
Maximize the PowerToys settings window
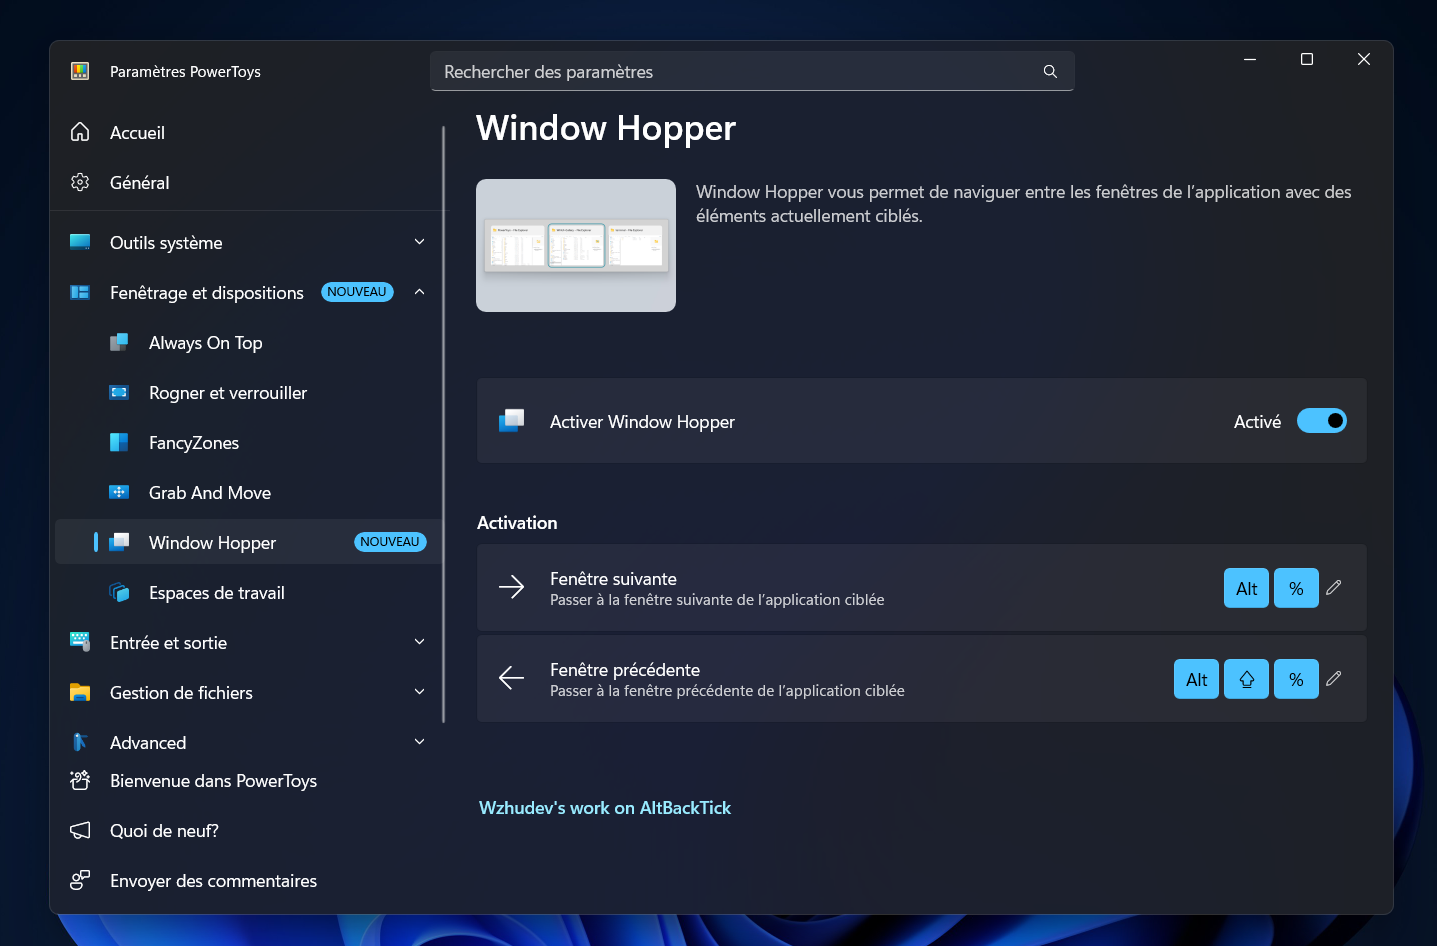(x=1306, y=59)
